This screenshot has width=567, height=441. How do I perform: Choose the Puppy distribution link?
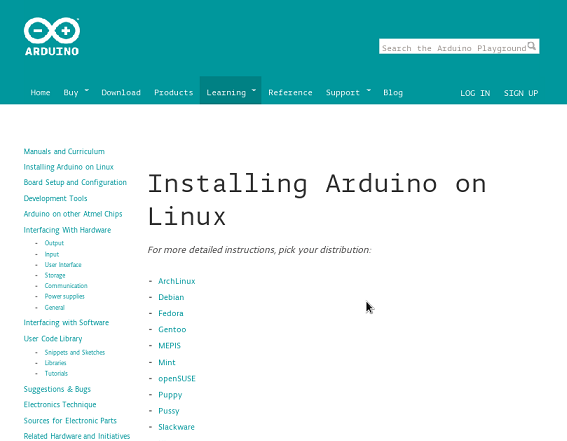[170, 395]
